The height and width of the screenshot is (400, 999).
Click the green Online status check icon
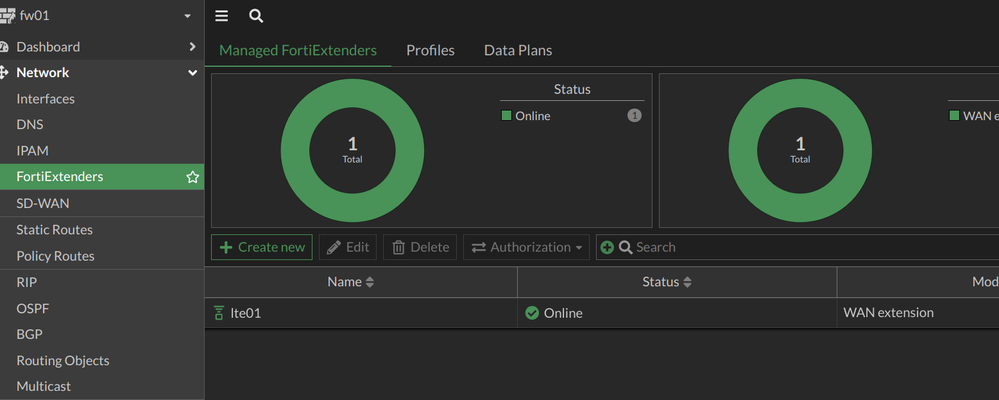(x=532, y=313)
